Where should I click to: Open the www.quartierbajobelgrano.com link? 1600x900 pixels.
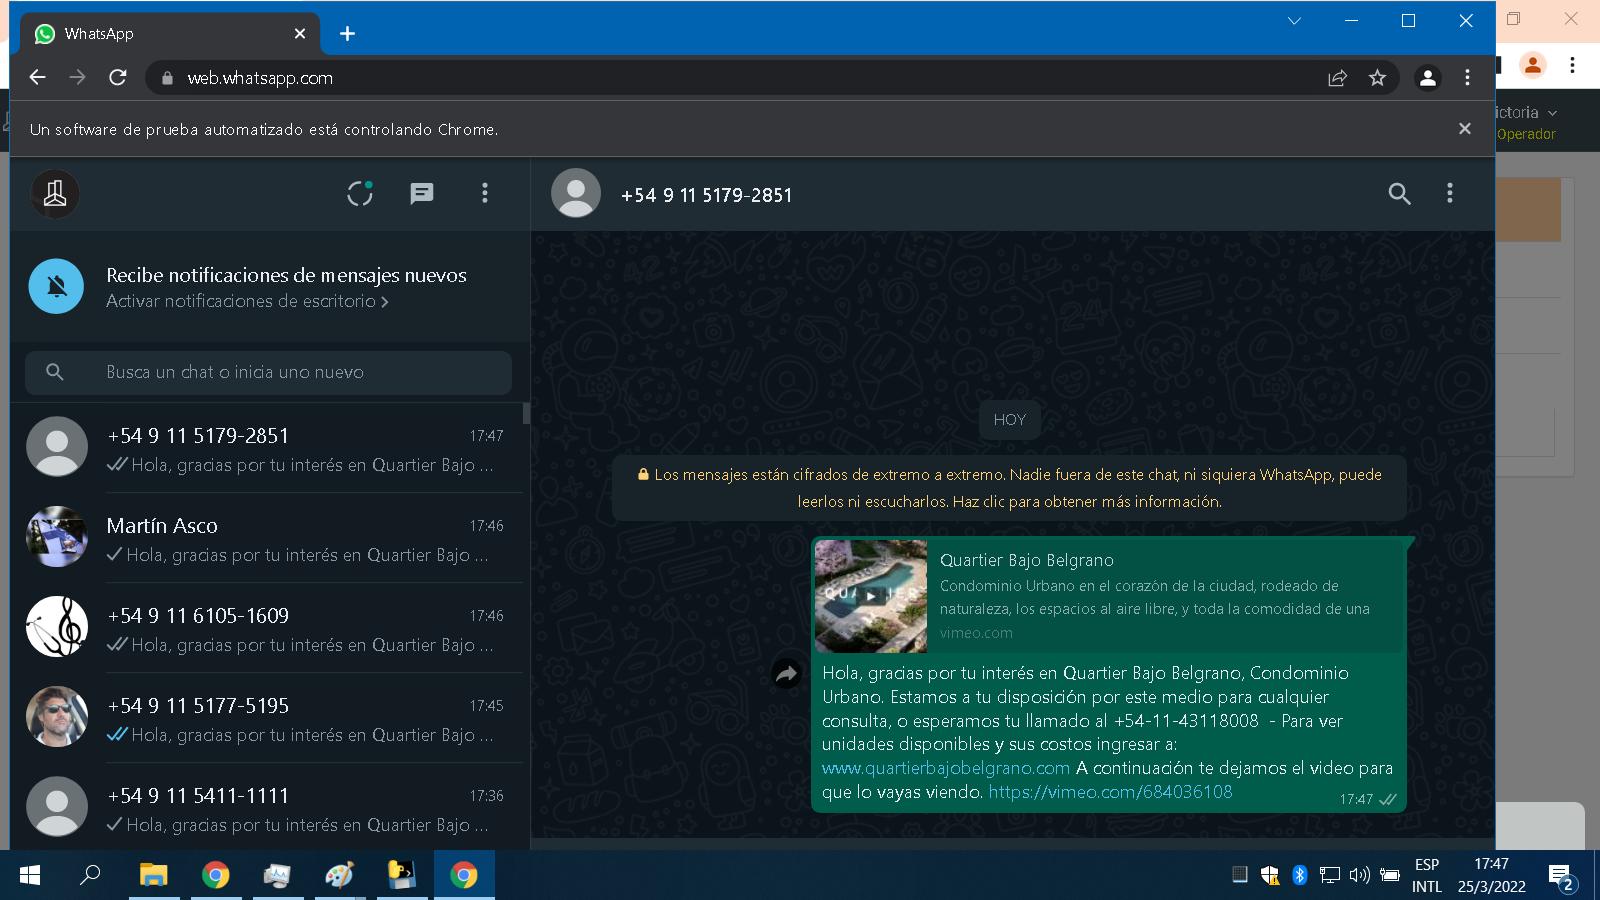946,768
